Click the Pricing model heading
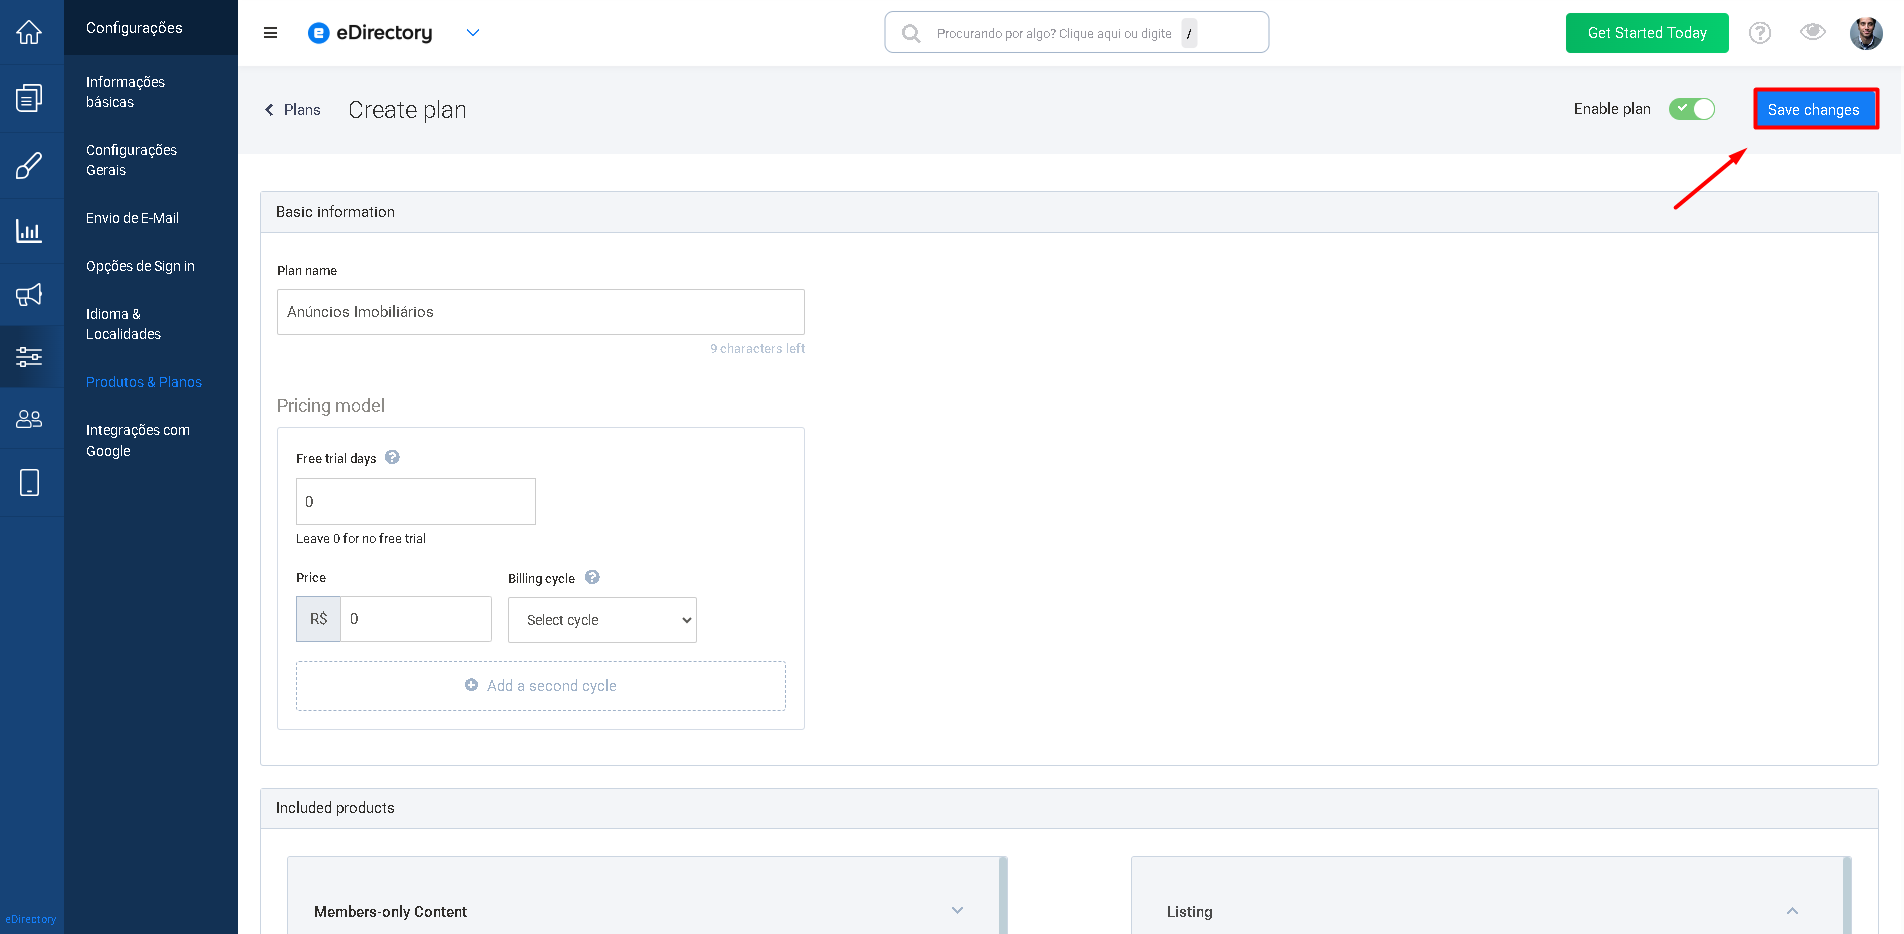 tap(331, 406)
